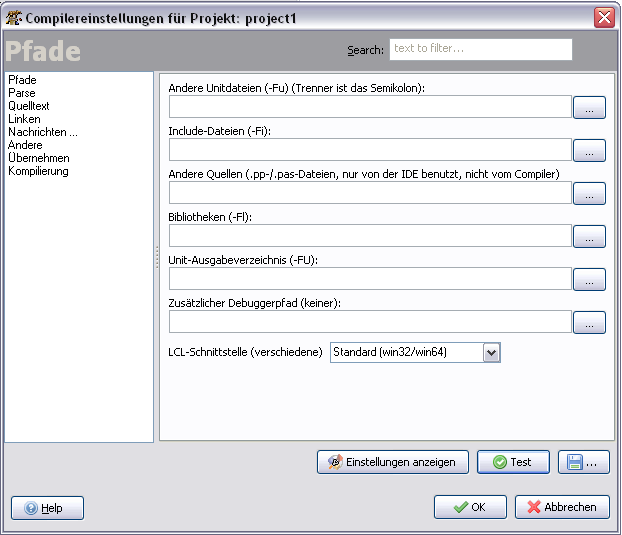
Task: Browse for Andere Unitdateien paths
Action: pos(589,107)
